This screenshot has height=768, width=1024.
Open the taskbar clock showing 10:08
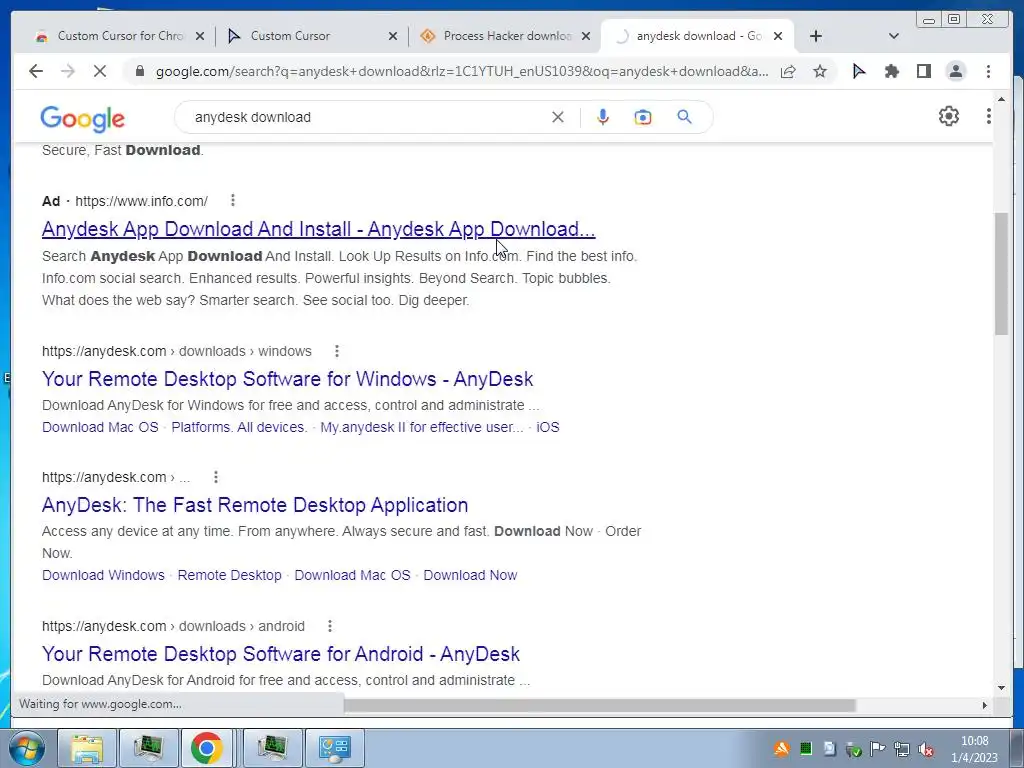click(x=974, y=749)
